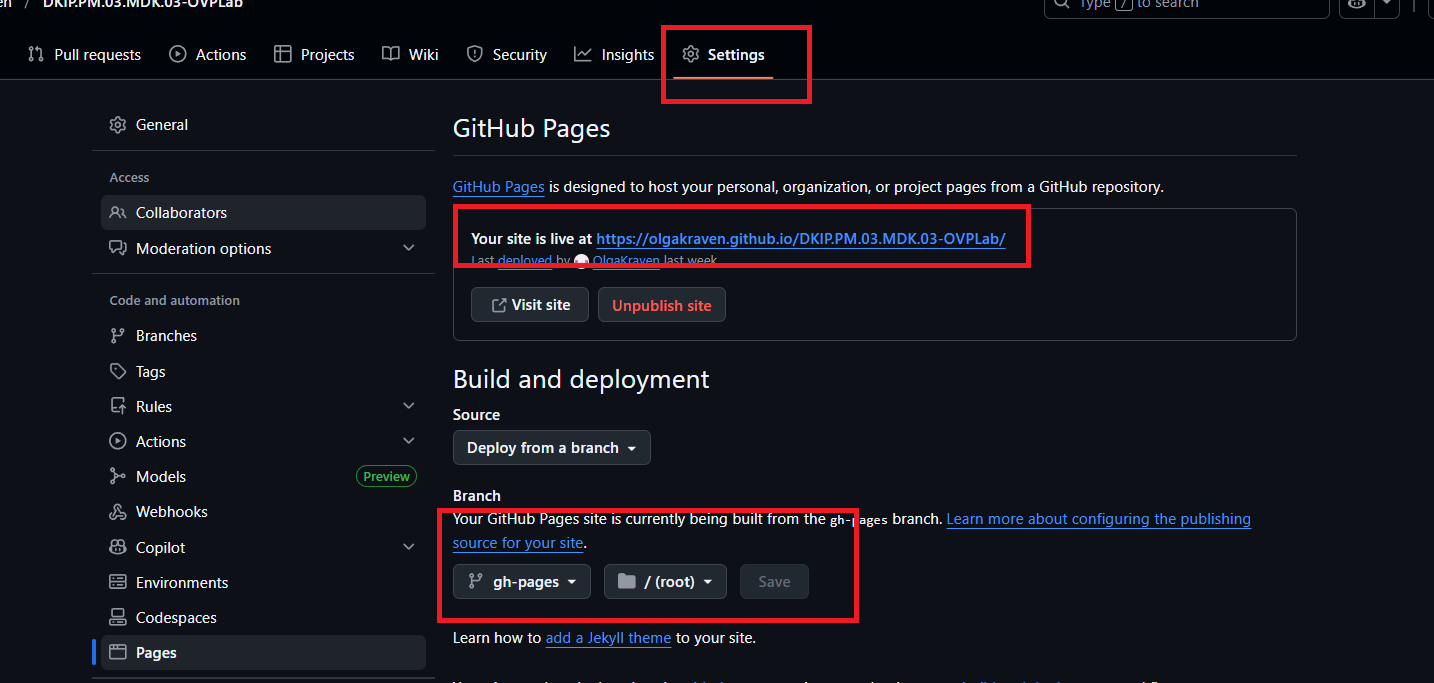Image resolution: width=1434 pixels, height=683 pixels.
Task: Click the folder icon on root selector
Action: pos(627,582)
